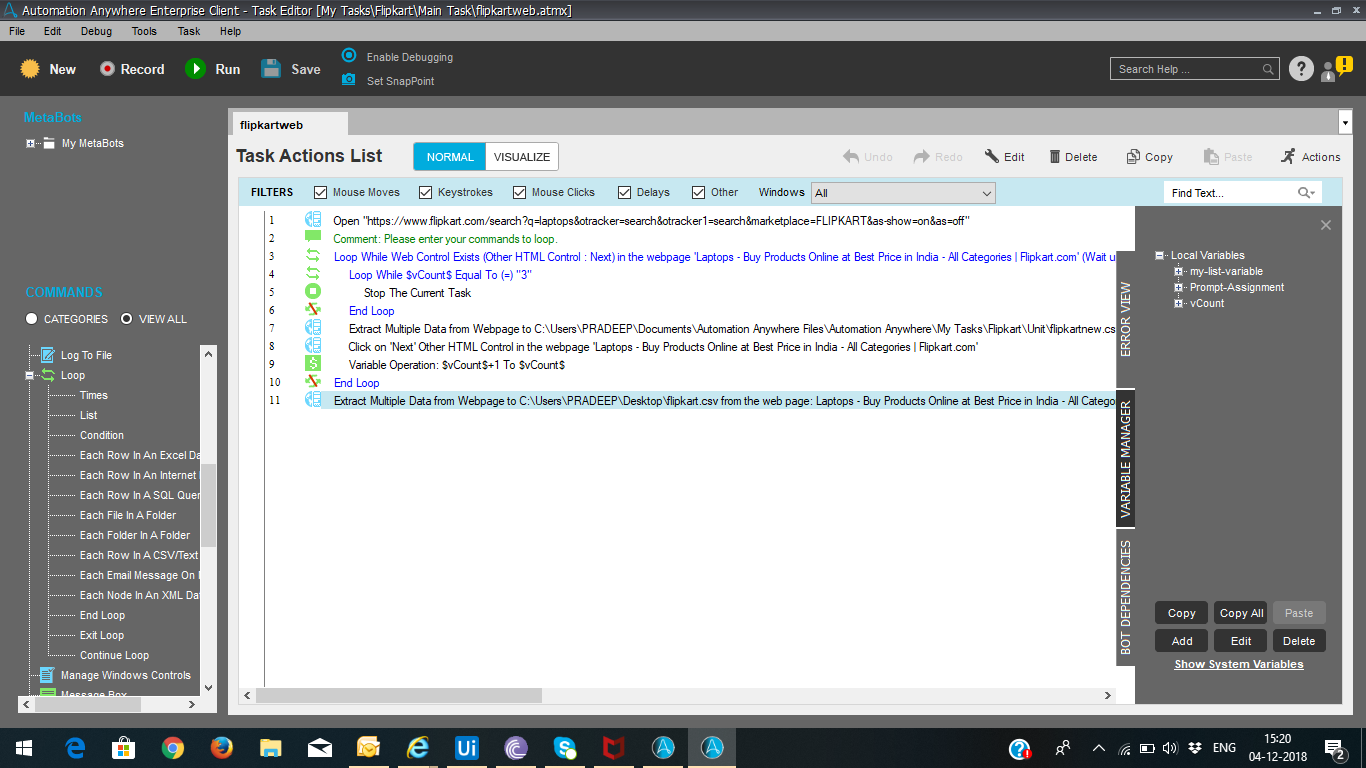Save the task using the Save icon
Screen dimensions: 1366x768
271,69
